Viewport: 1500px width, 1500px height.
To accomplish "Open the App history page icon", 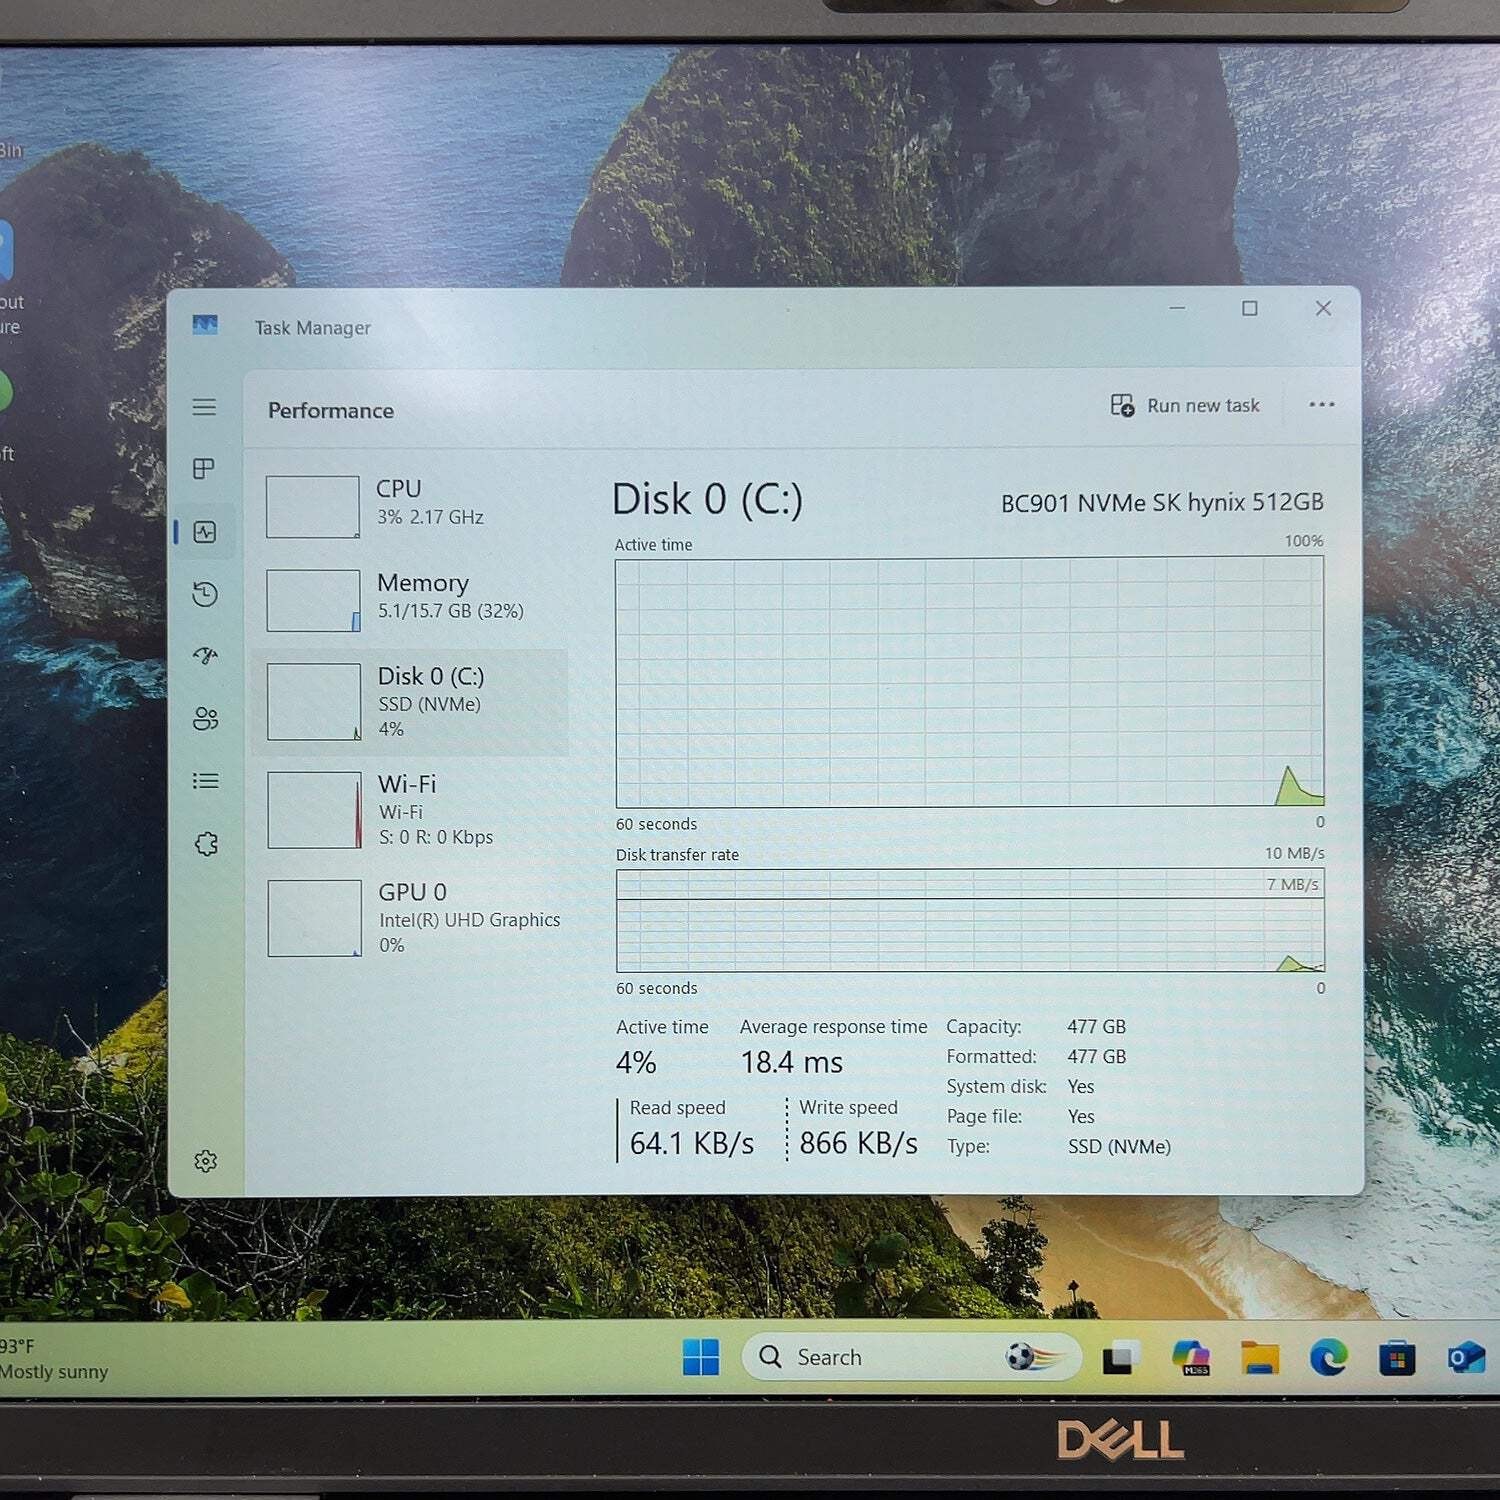I will 205,594.
